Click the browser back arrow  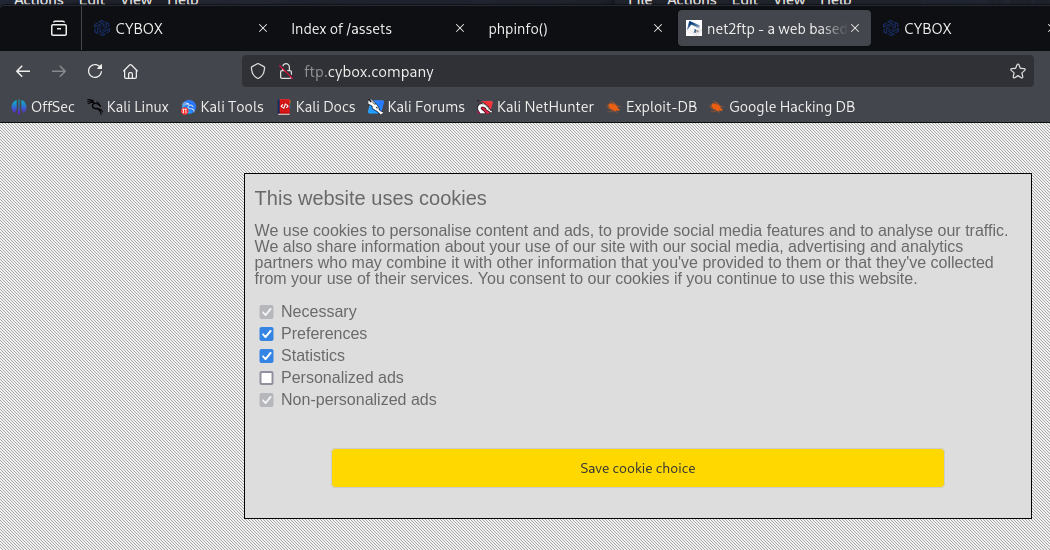(23, 71)
